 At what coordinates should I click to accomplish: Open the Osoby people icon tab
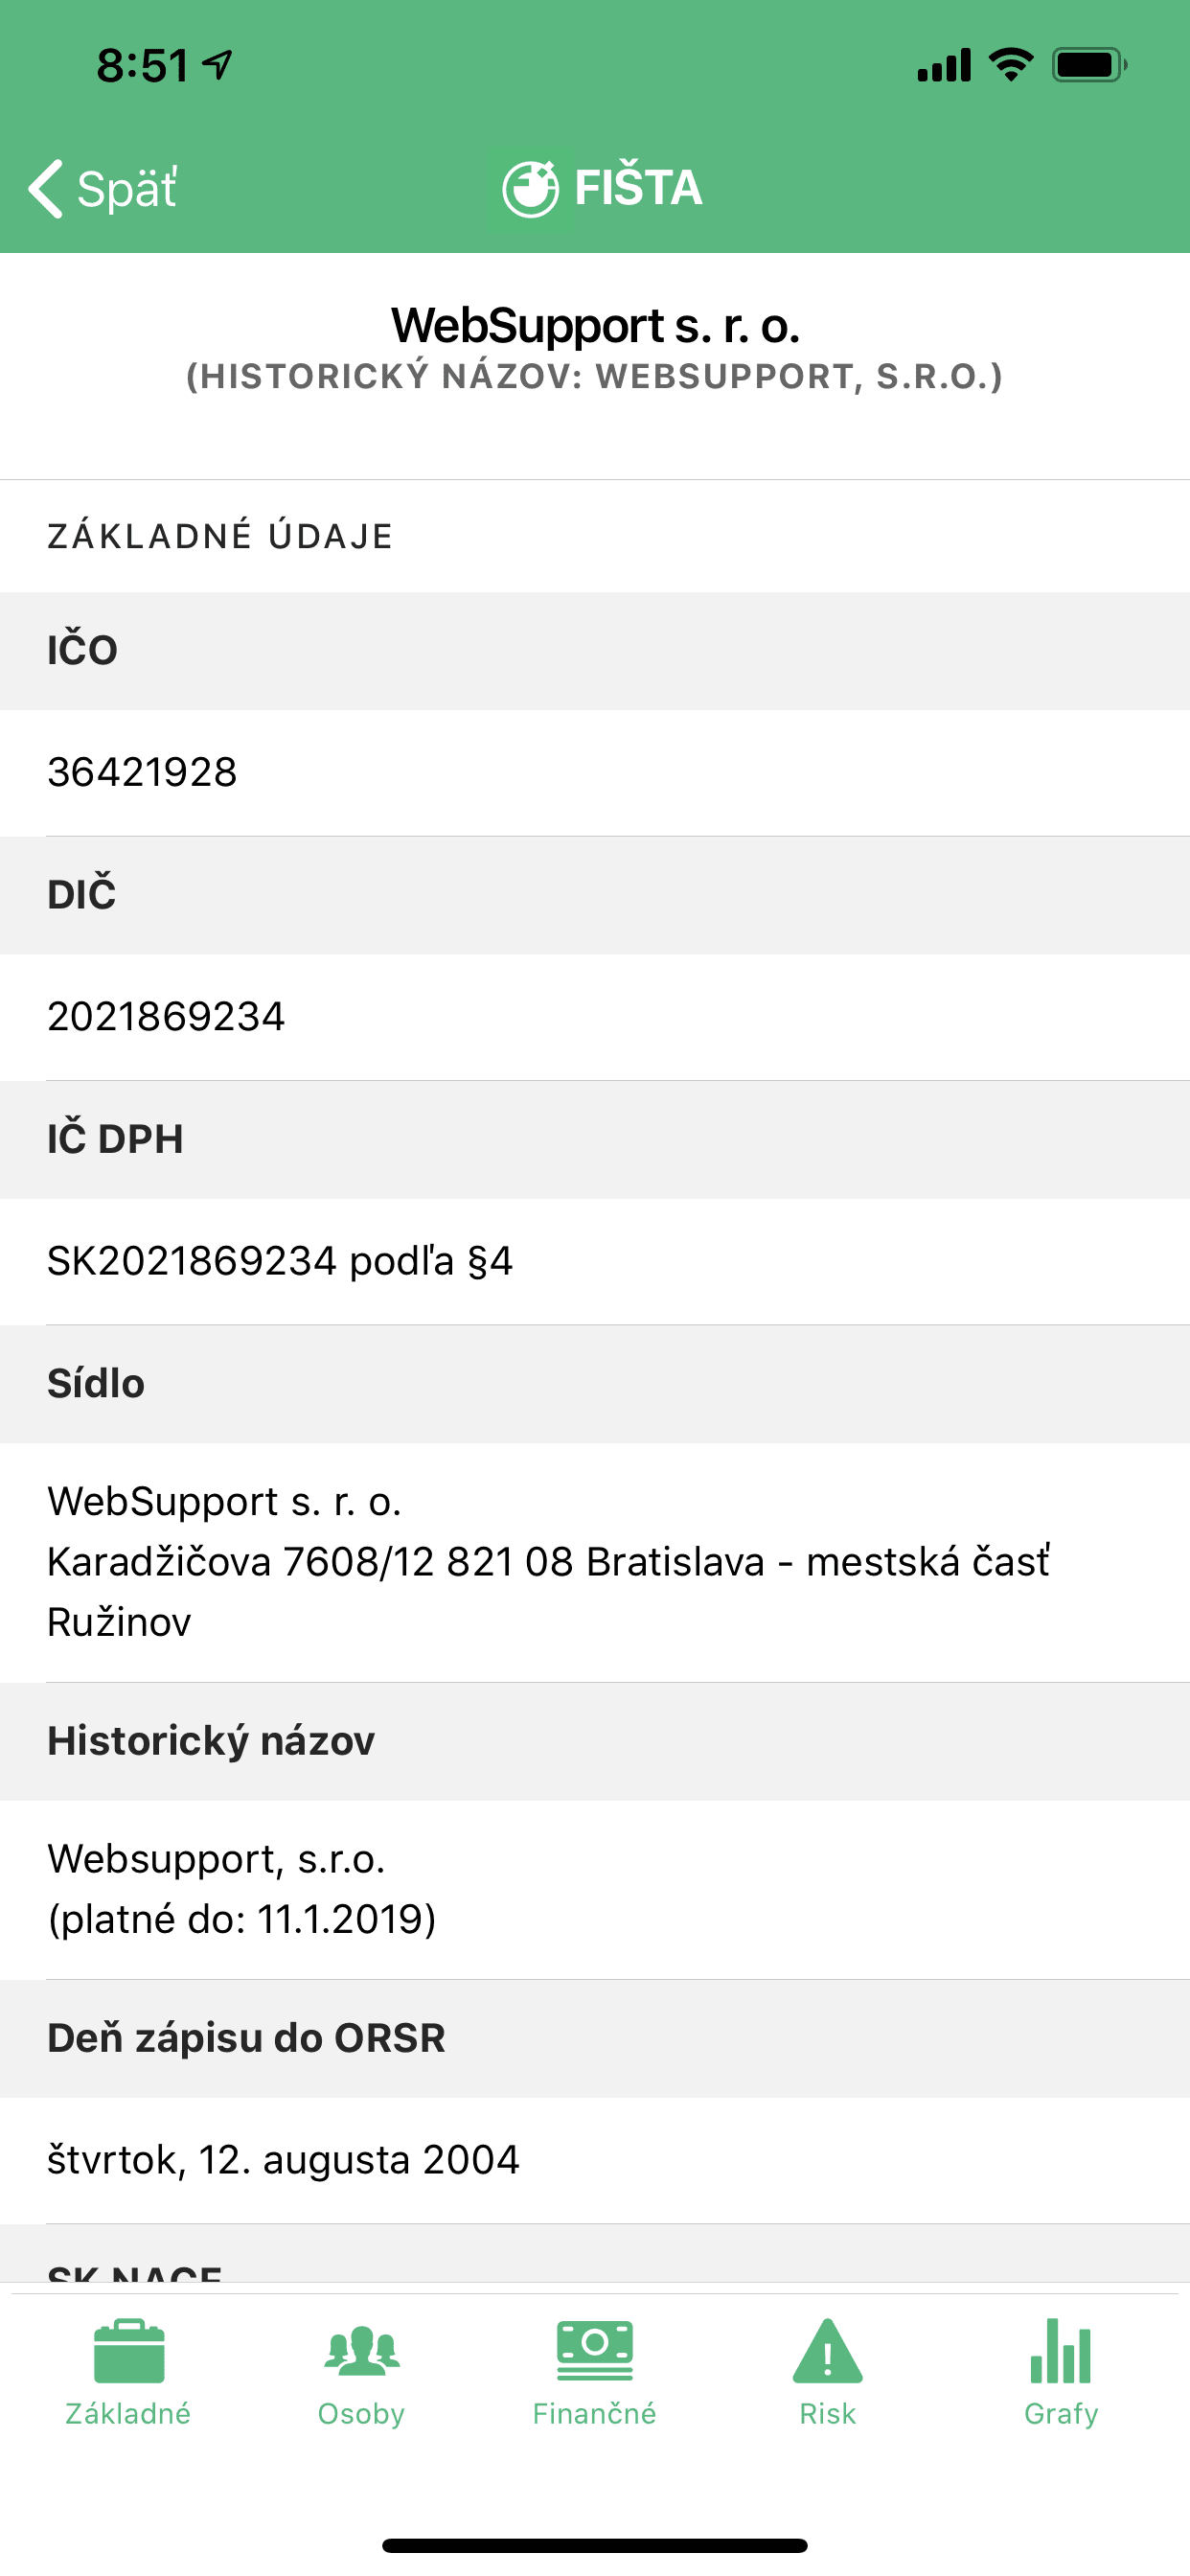coord(361,2351)
